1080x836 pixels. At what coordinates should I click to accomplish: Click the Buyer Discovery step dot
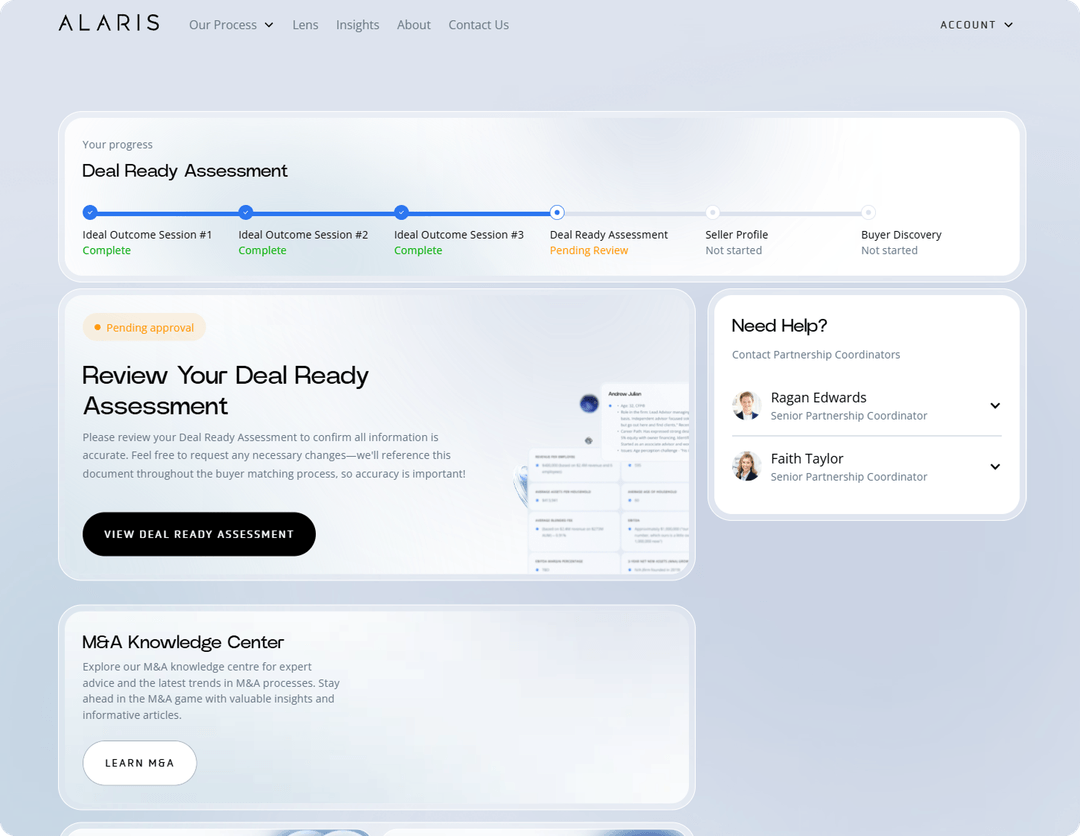click(x=869, y=212)
